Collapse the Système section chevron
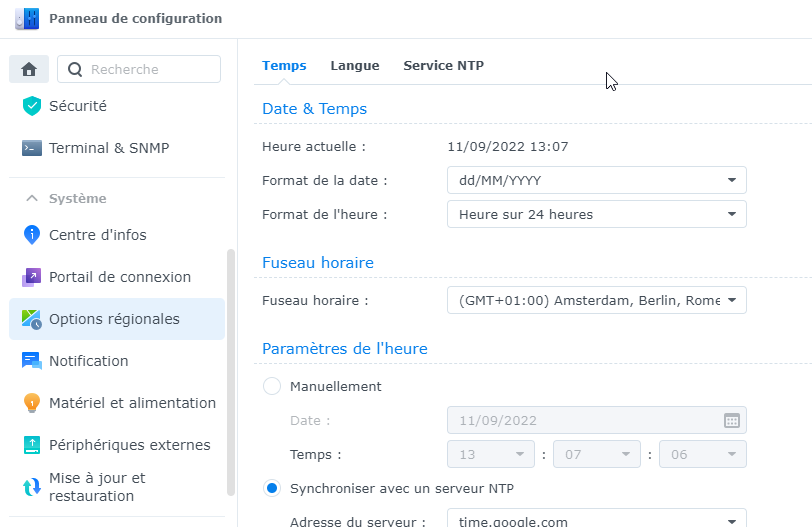The height and width of the screenshot is (527, 812). pos(32,198)
